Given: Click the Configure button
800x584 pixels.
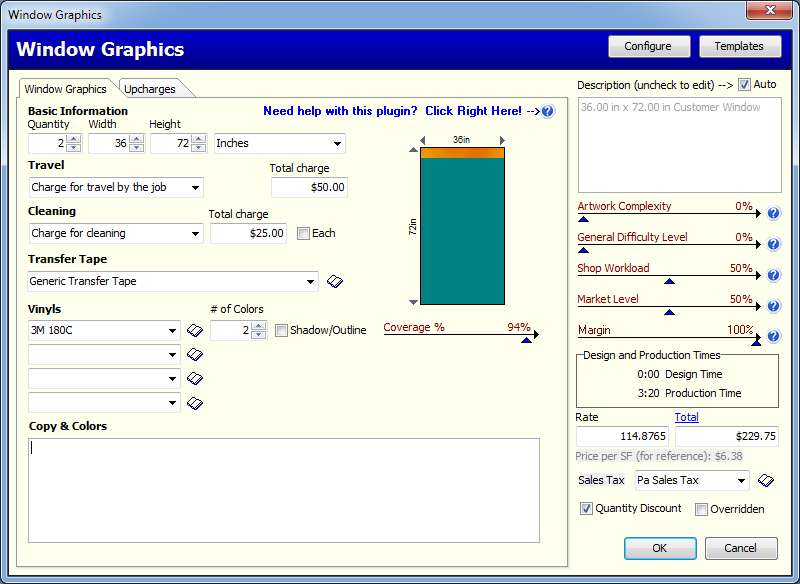Looking at the screenshot, I should click(648, 46).
